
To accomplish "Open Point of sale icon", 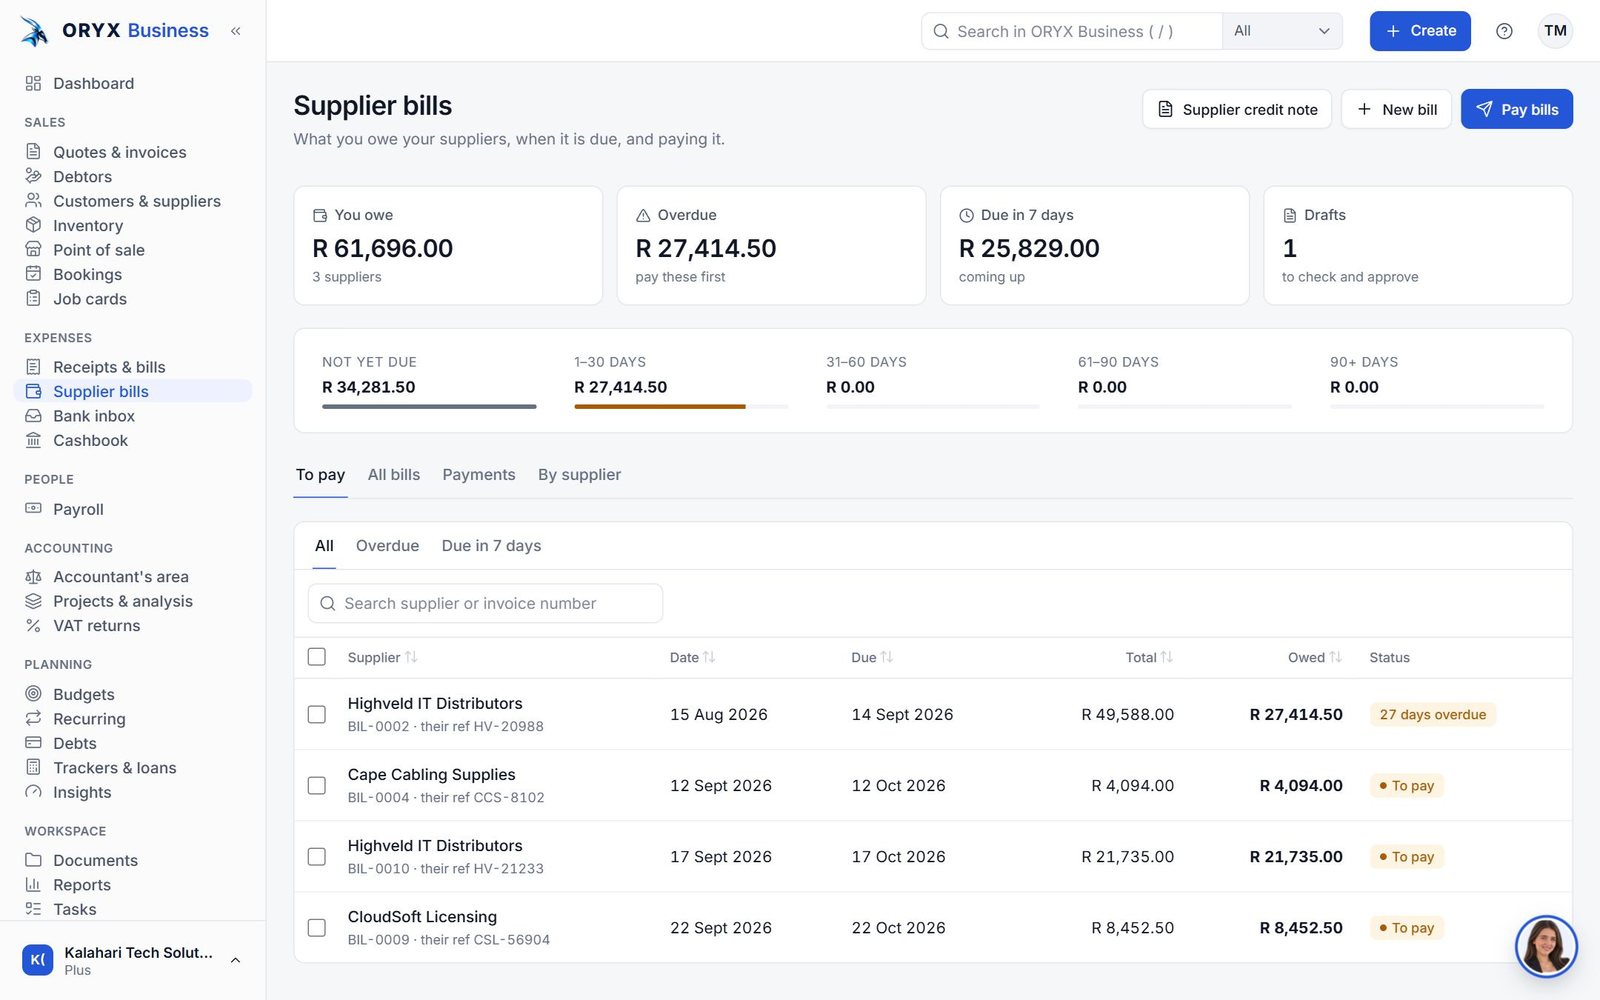I will click(33, 250).
